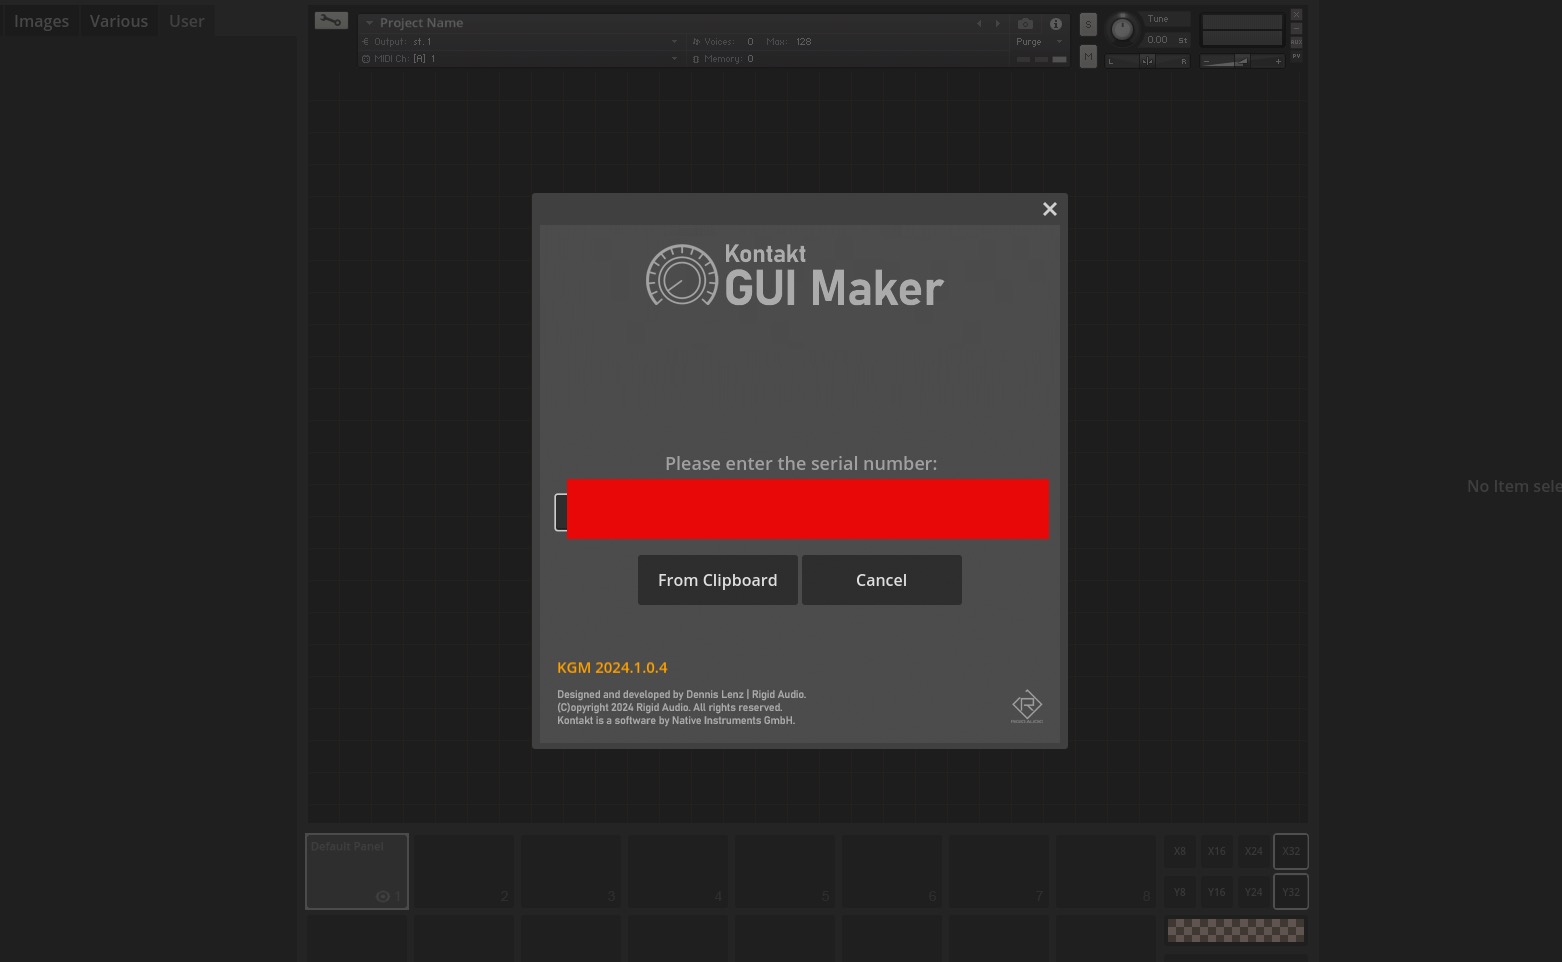
Task: Toggle the Mute M button
Action: 1088,56
